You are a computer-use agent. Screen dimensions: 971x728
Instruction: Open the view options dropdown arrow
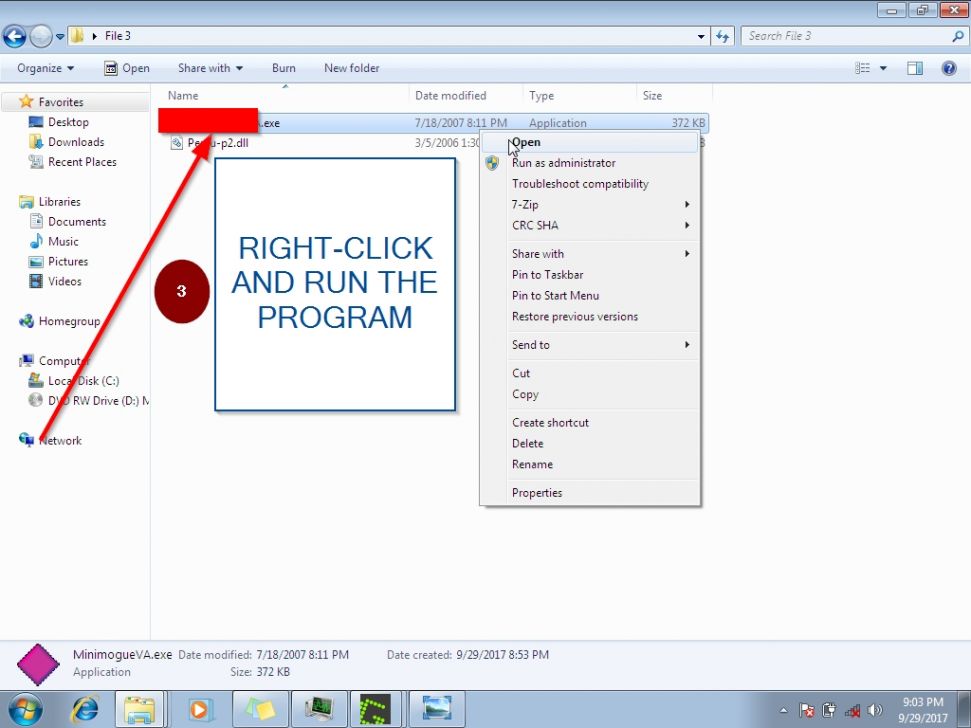click(x=883, y=68)
